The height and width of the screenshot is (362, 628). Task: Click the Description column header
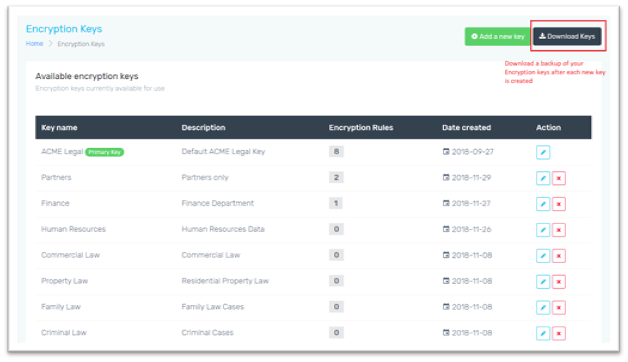tap(203, 128)
